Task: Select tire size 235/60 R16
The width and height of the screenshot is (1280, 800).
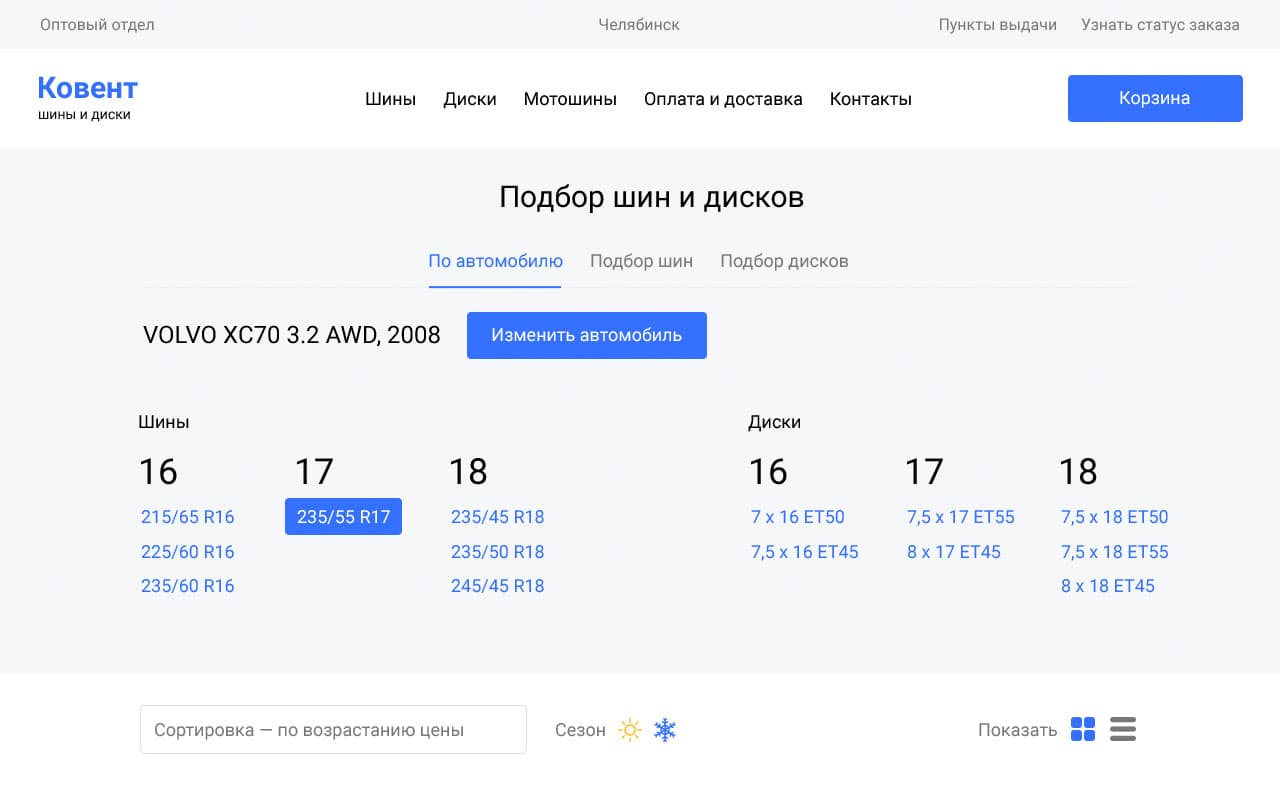Action: (x=188, y=586)
